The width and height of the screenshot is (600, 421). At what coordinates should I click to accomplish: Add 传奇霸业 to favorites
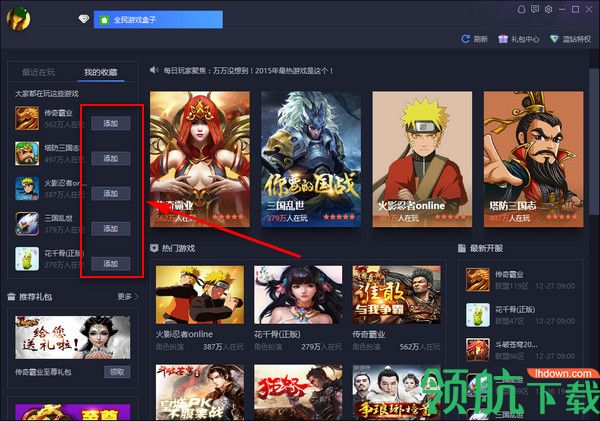pyautogui.click(x=111, y=123)
